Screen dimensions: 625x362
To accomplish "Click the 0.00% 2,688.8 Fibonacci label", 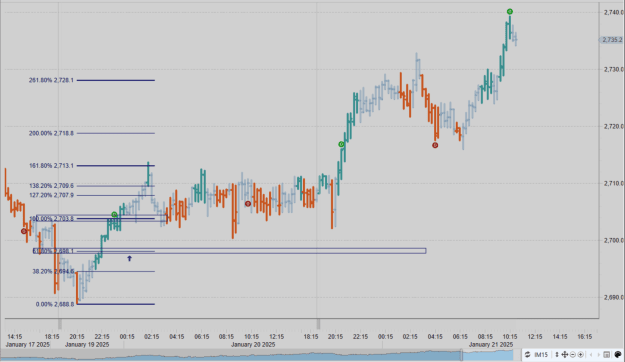I will point(55,304).
